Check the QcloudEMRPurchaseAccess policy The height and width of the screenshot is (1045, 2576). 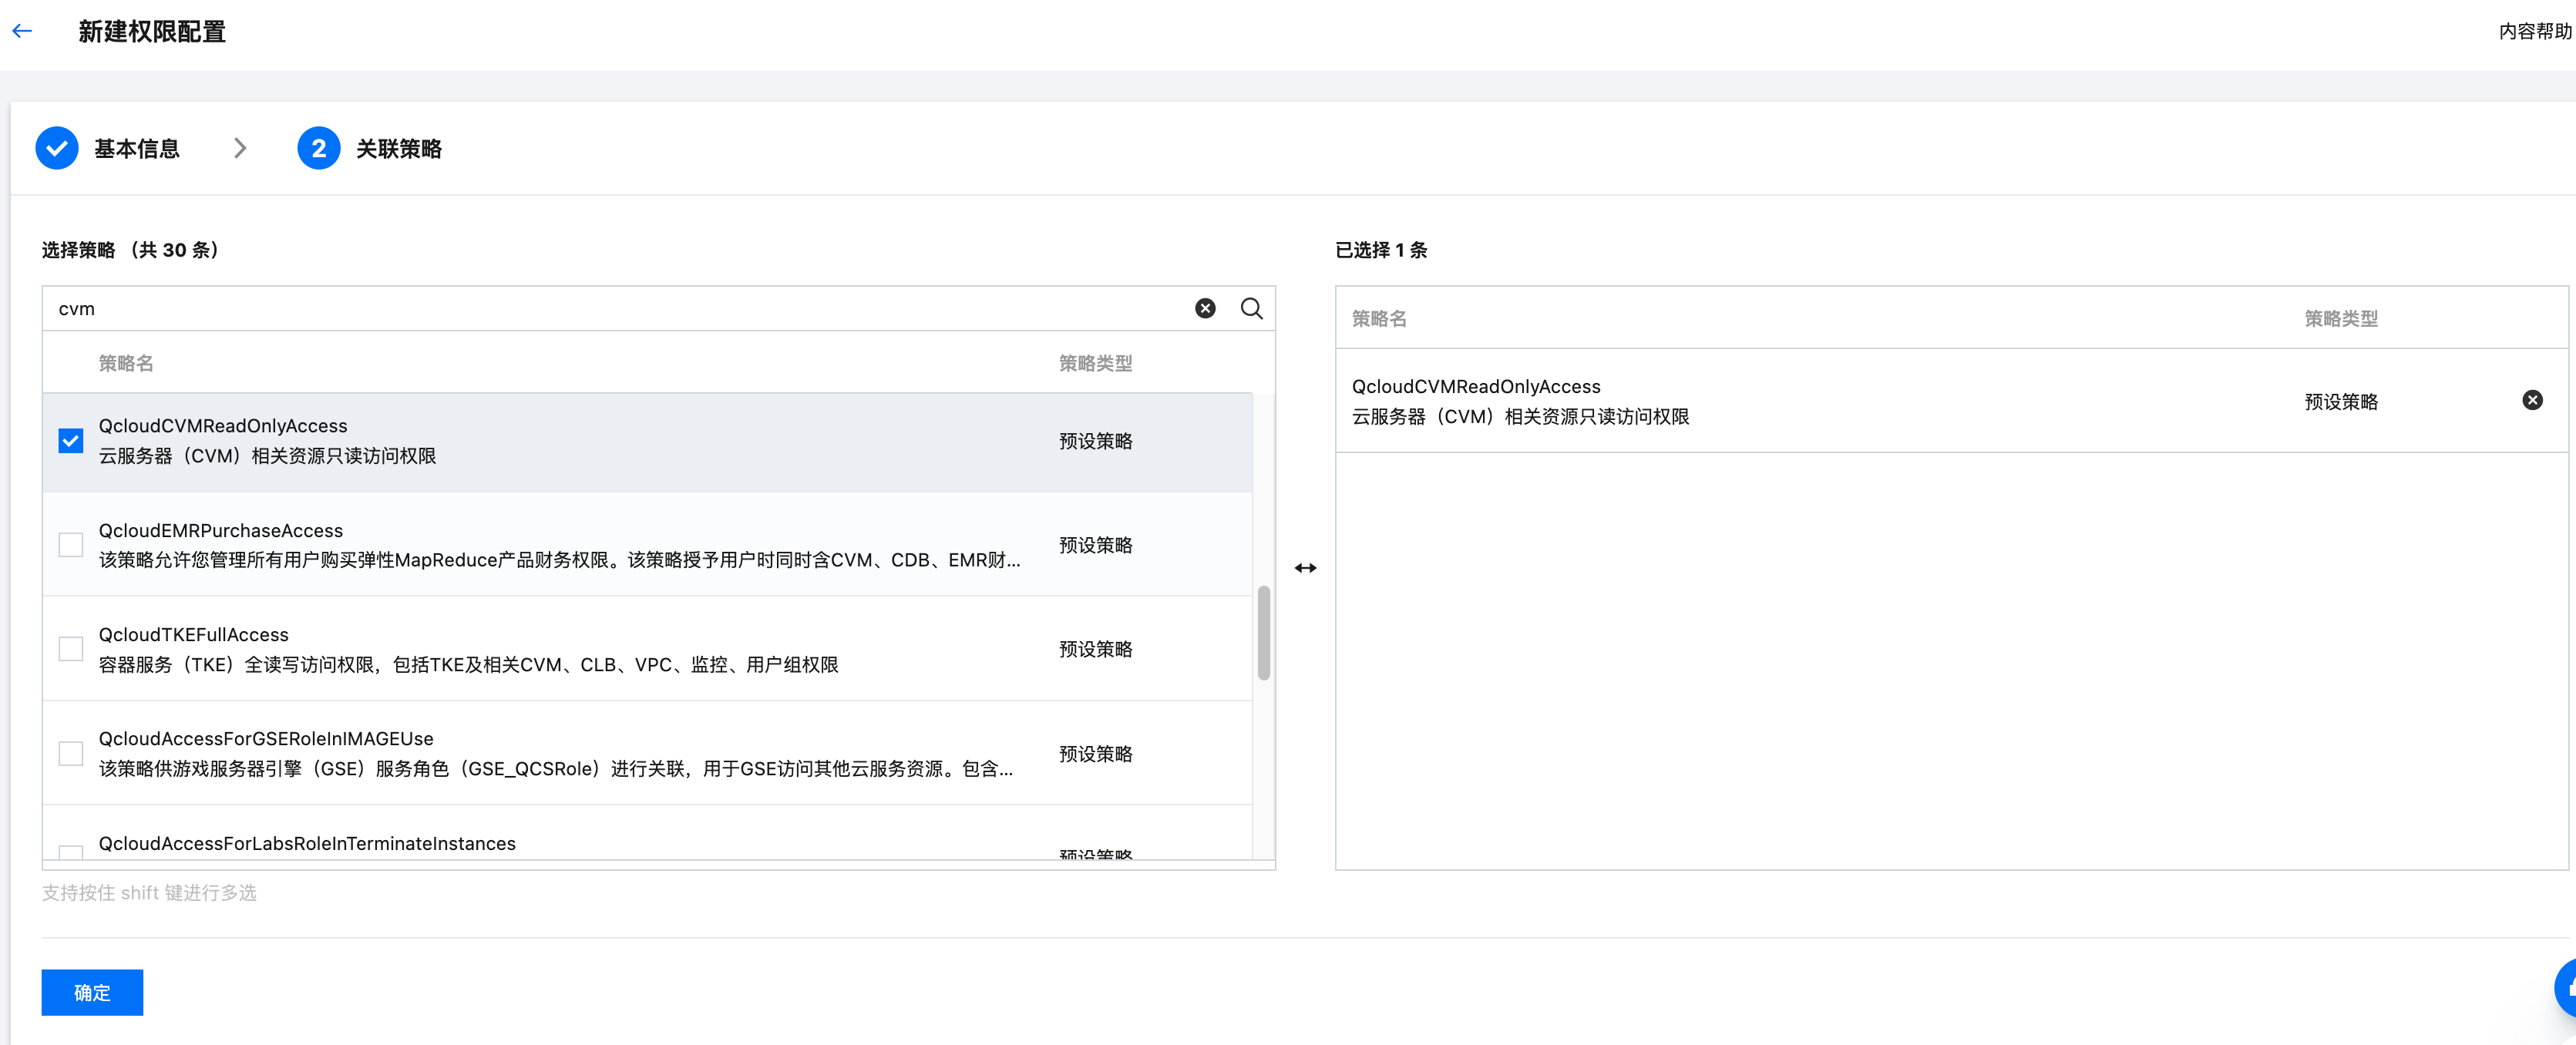coord(71,545)
